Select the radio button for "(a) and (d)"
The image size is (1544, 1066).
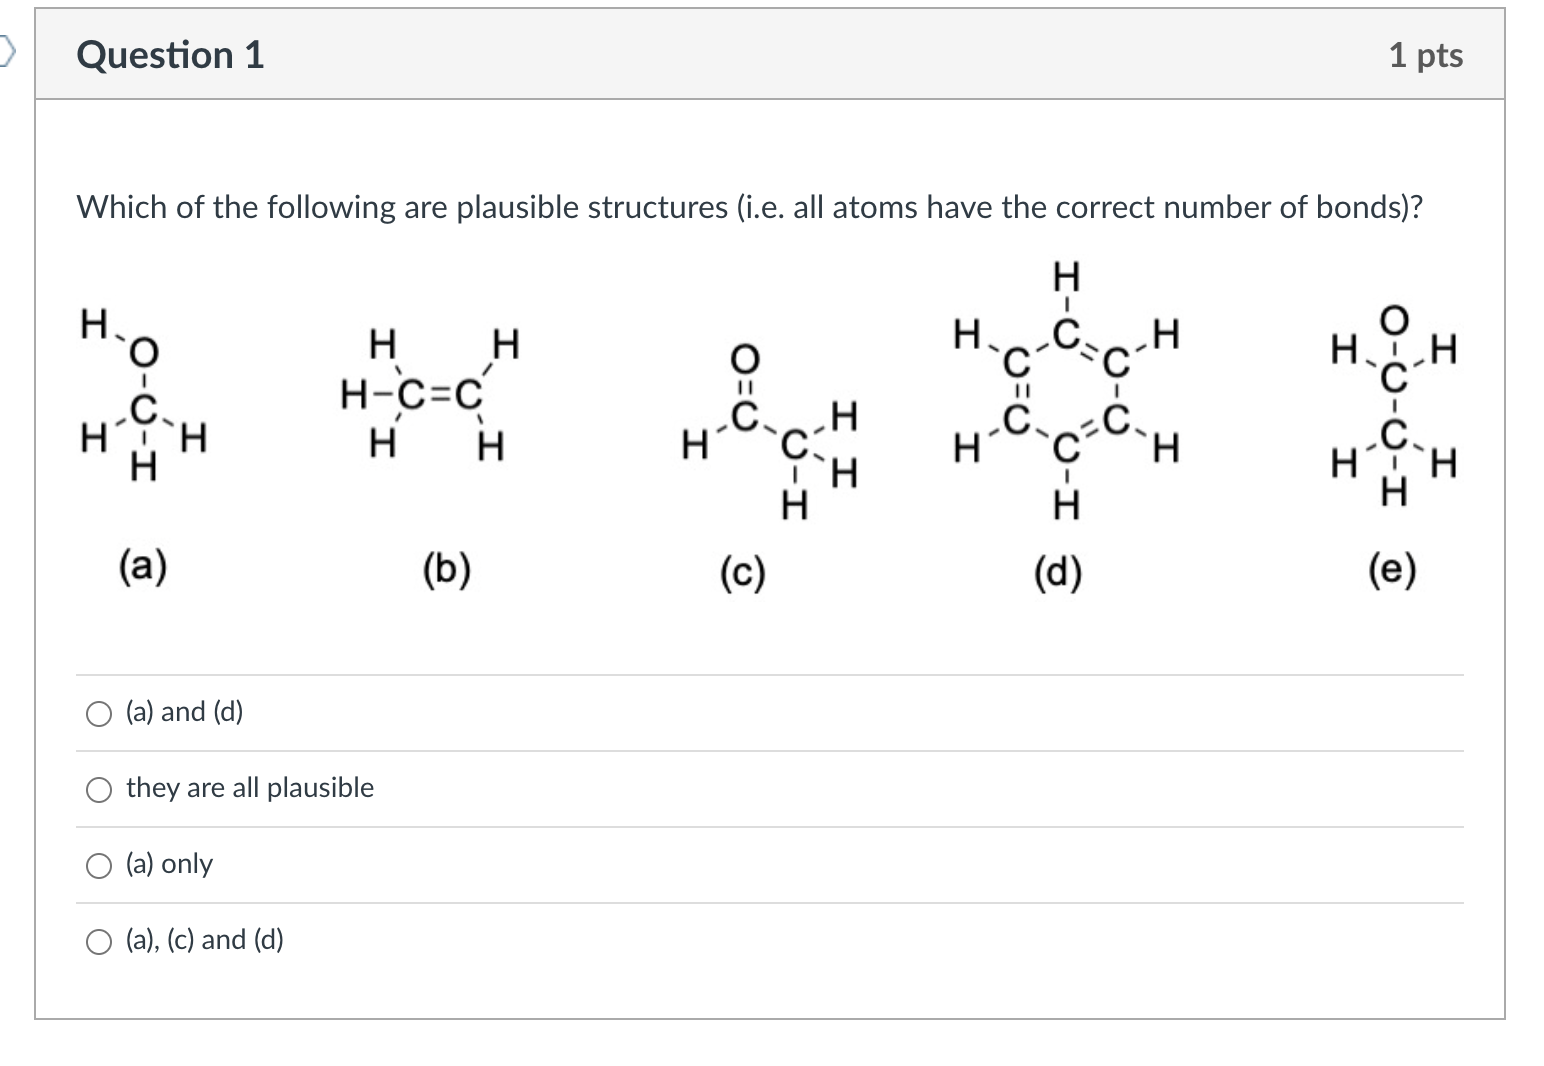point(99,713)
